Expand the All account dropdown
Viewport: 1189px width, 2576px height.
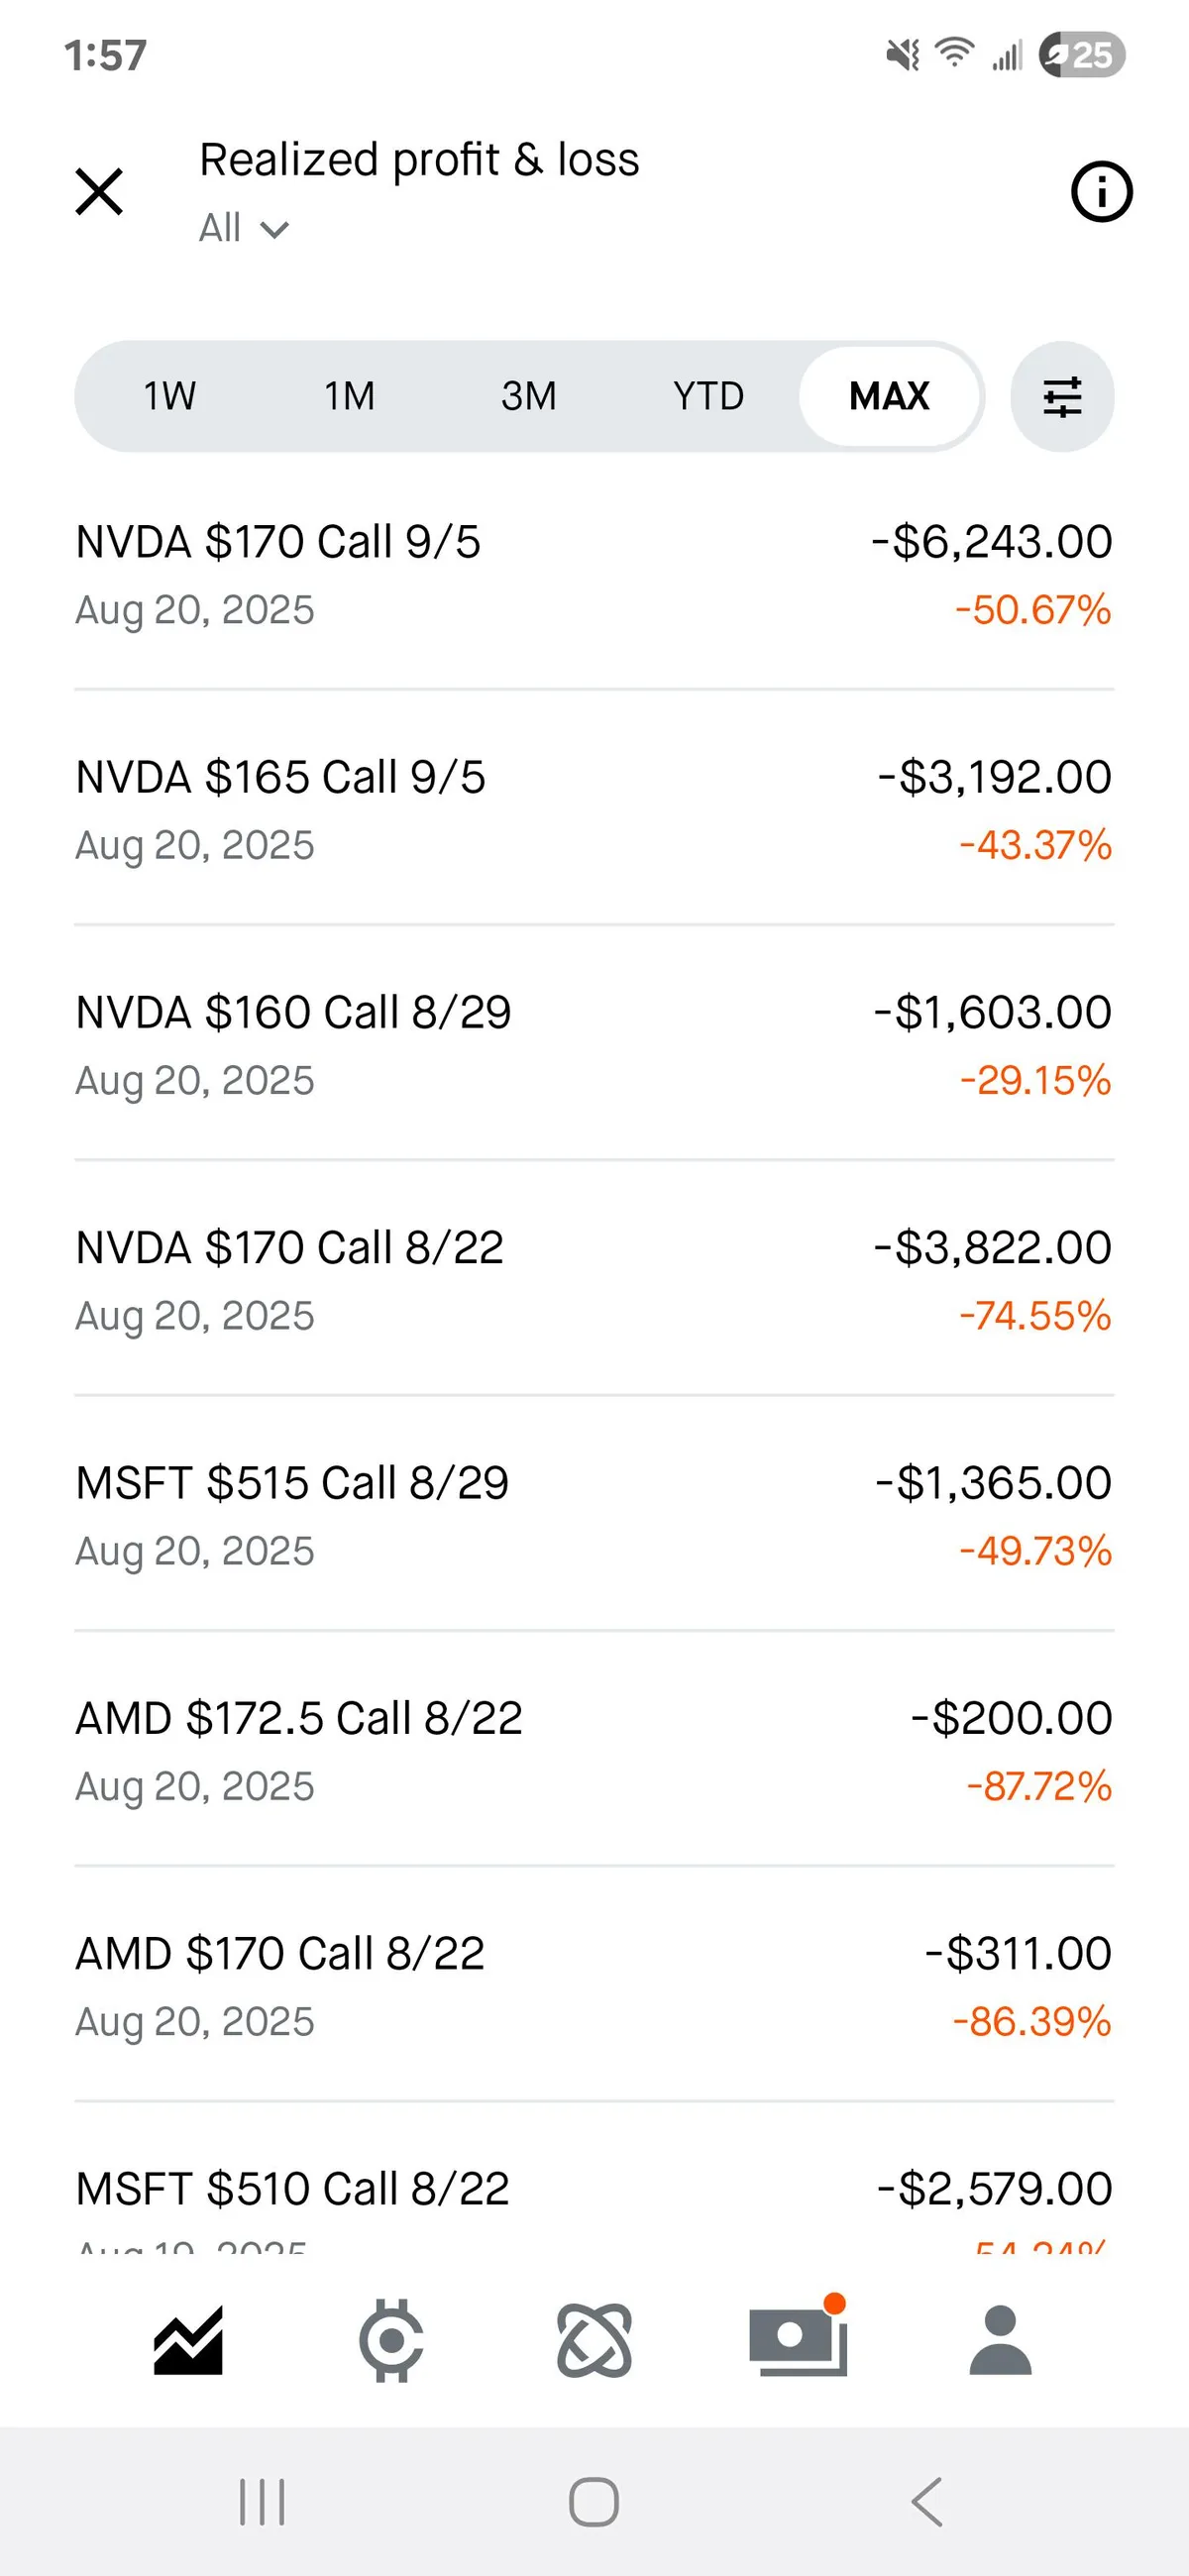[x=244, y=229]
